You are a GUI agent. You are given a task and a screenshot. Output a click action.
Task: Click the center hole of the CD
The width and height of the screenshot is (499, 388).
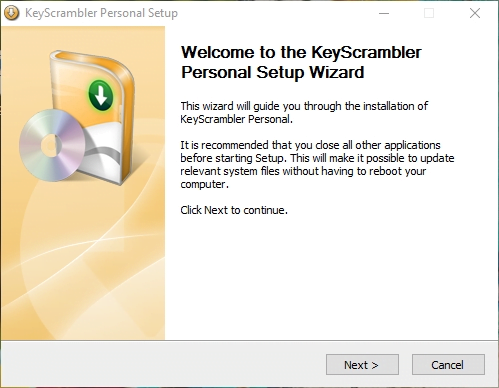point(51,145)
